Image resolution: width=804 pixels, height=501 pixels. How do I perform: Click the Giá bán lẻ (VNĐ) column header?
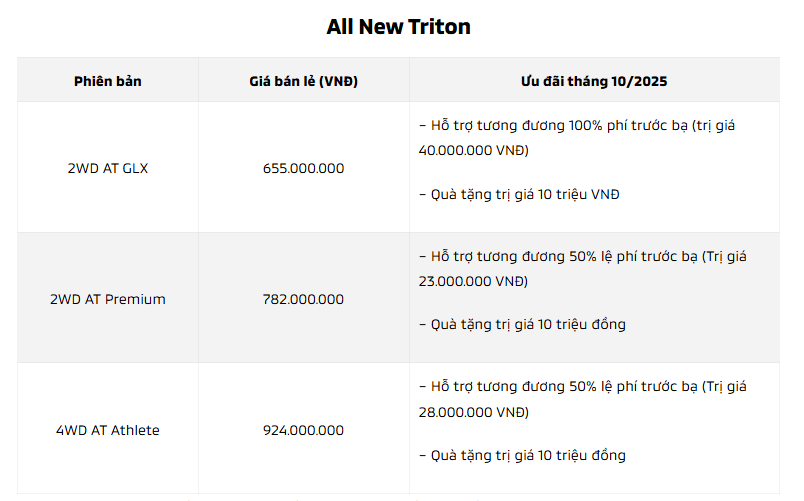(x=303, y=81)
